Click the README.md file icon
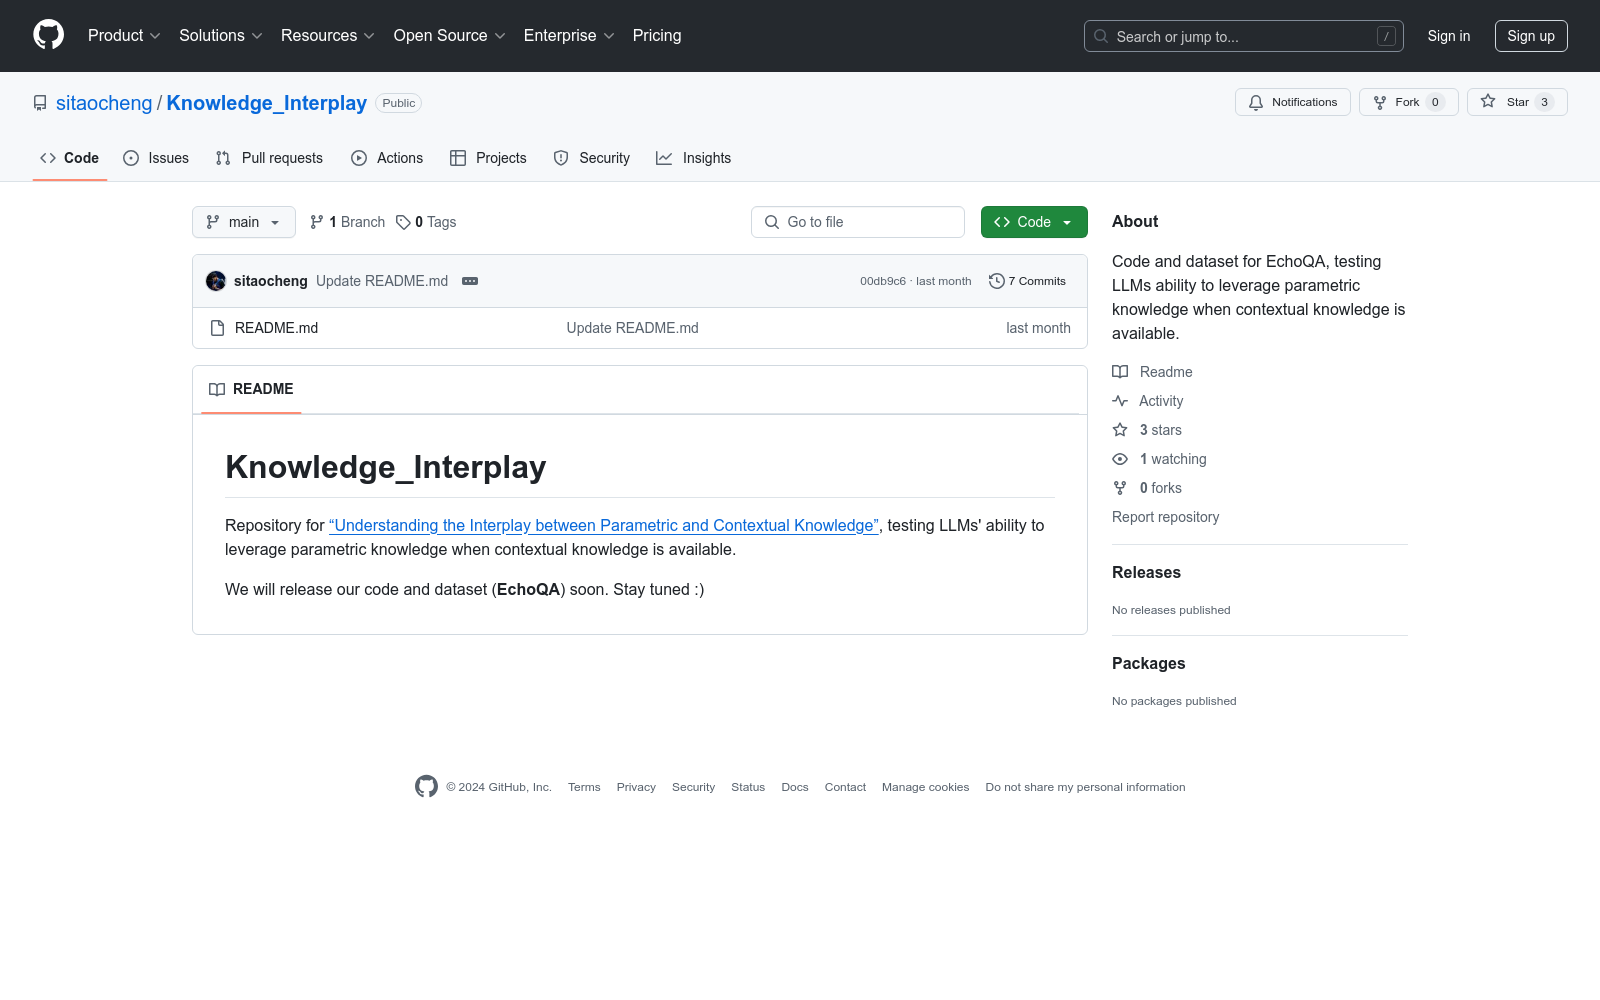Viewport: 1600px width, 1000px height. click(218, 328)
